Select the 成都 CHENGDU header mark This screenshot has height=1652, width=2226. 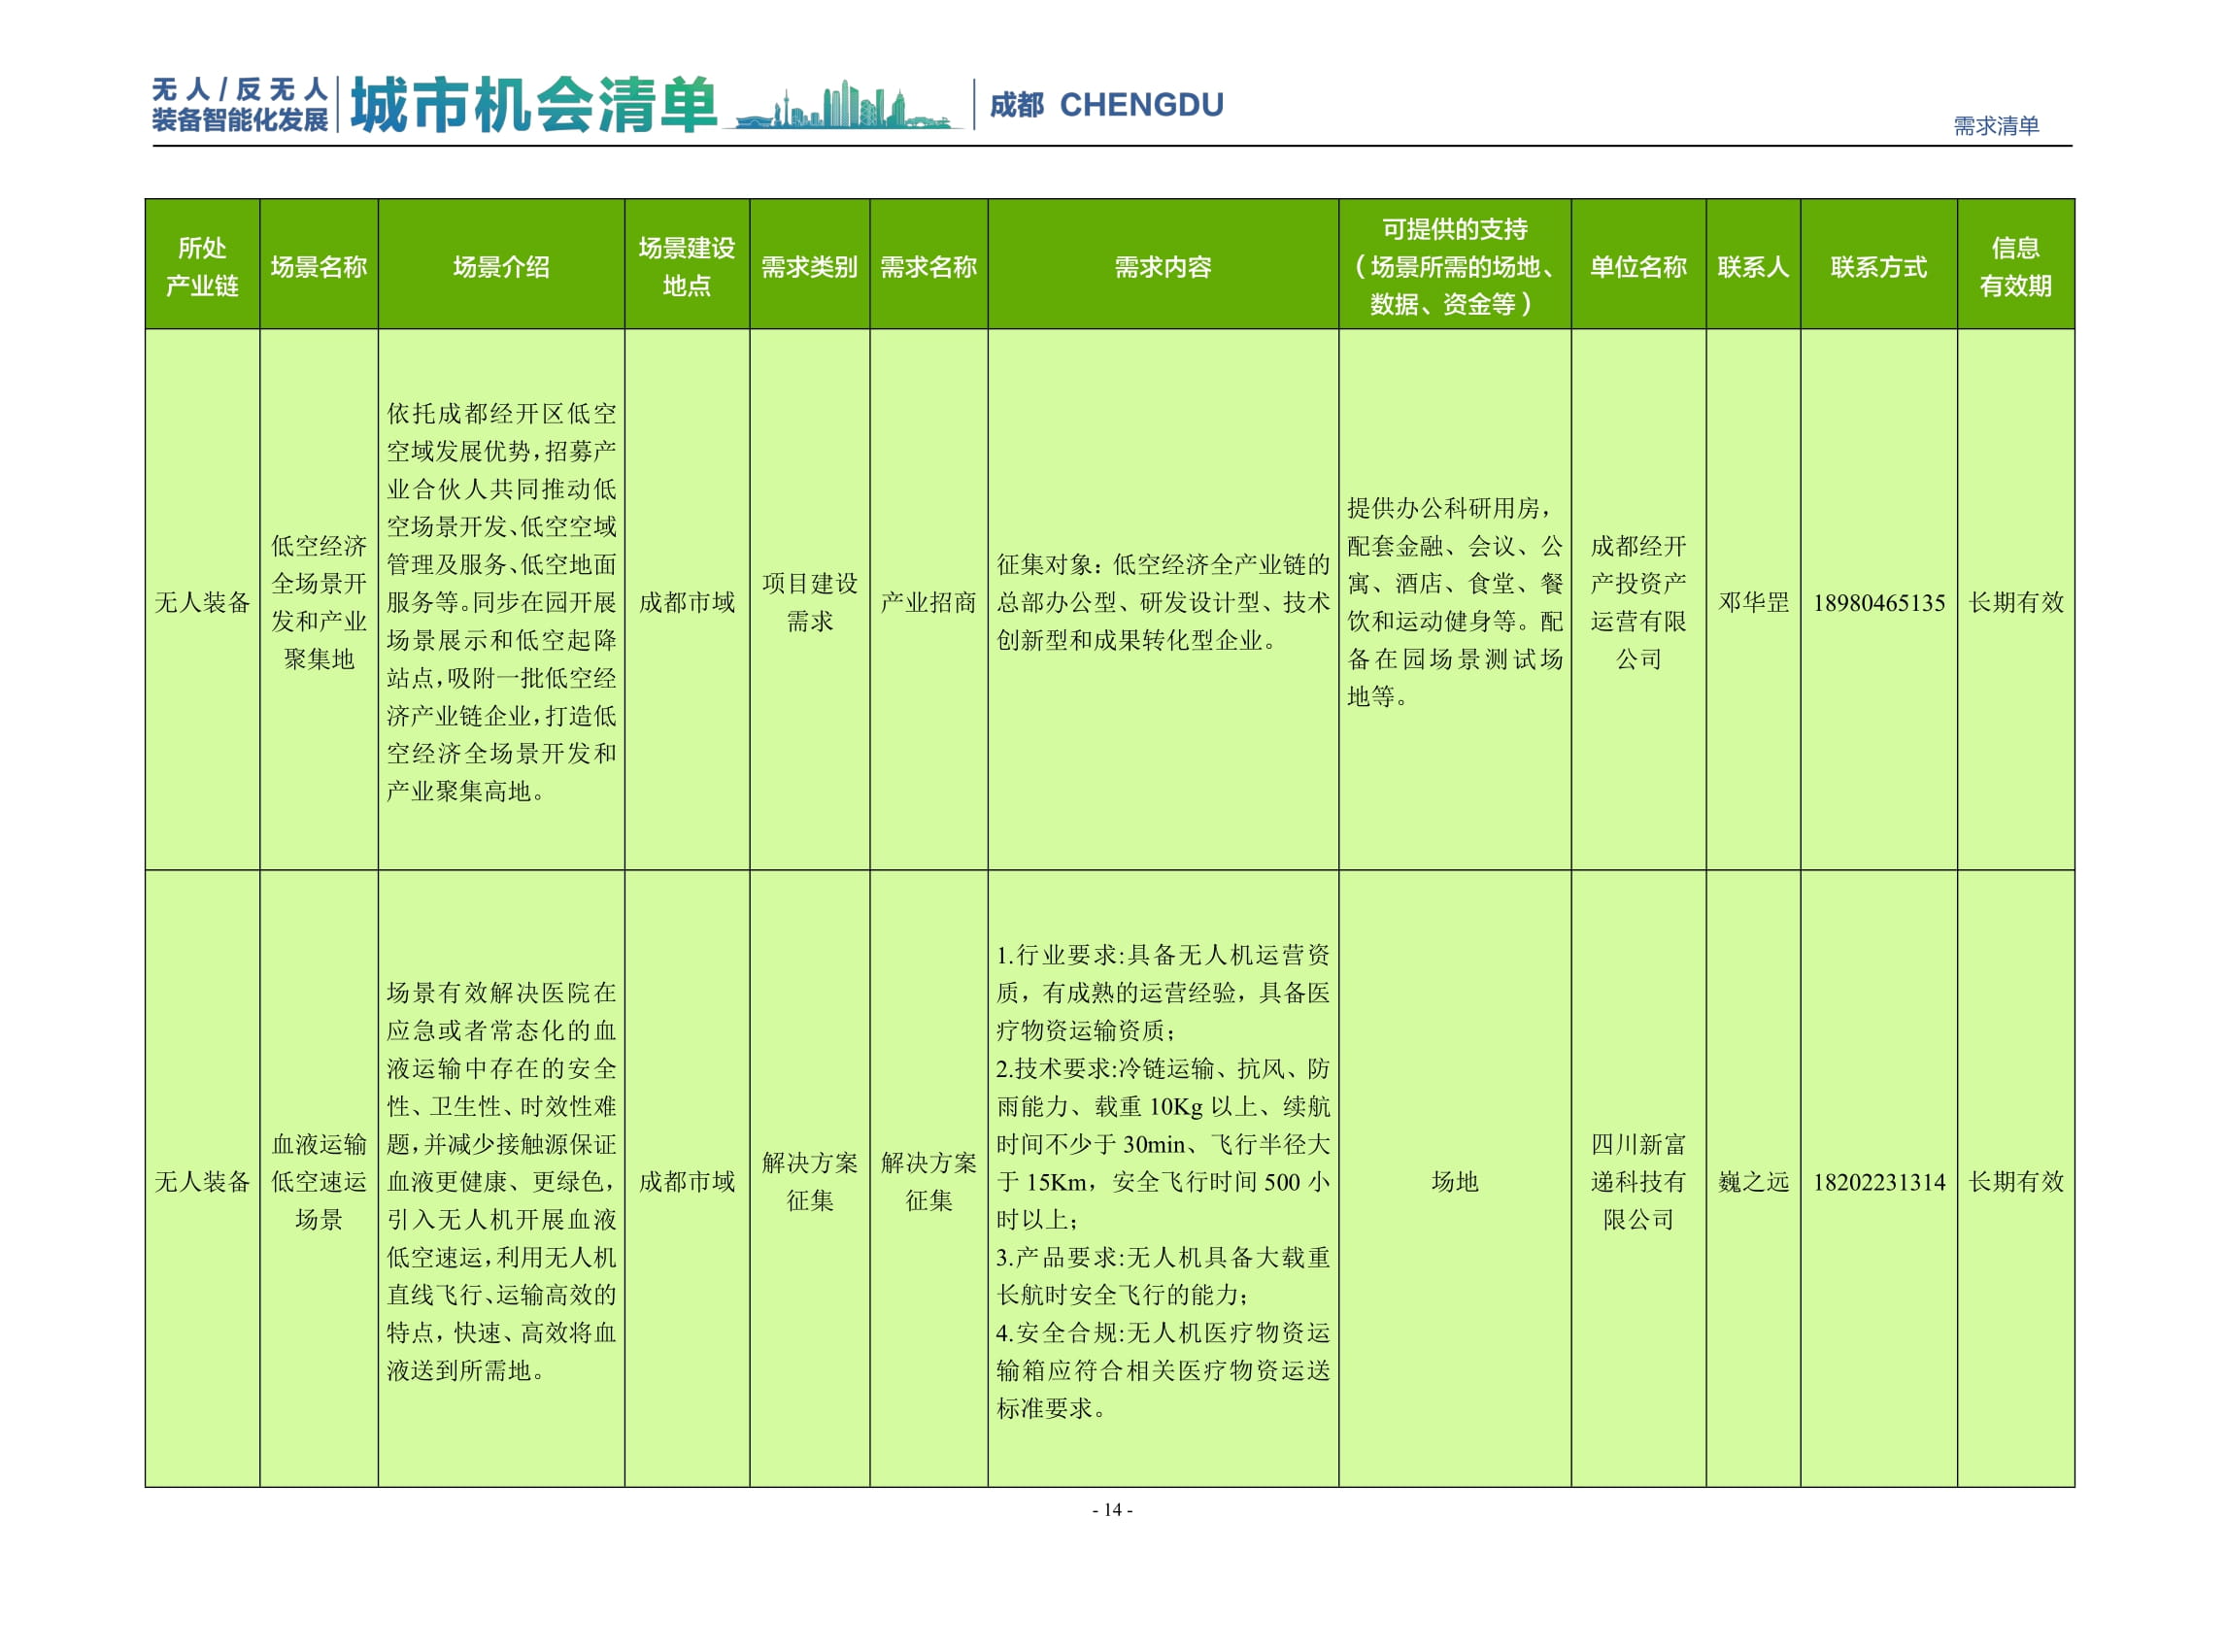1110,103
